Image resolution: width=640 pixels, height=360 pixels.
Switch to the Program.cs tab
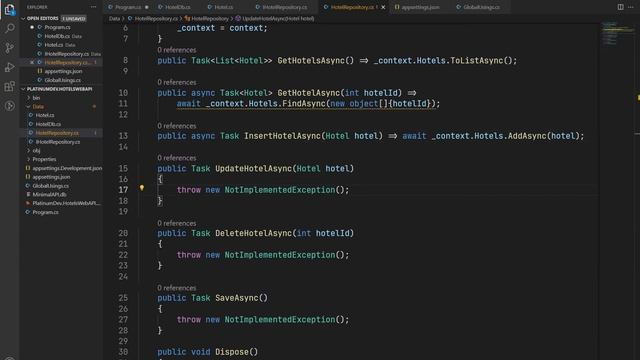coord(128,7)
